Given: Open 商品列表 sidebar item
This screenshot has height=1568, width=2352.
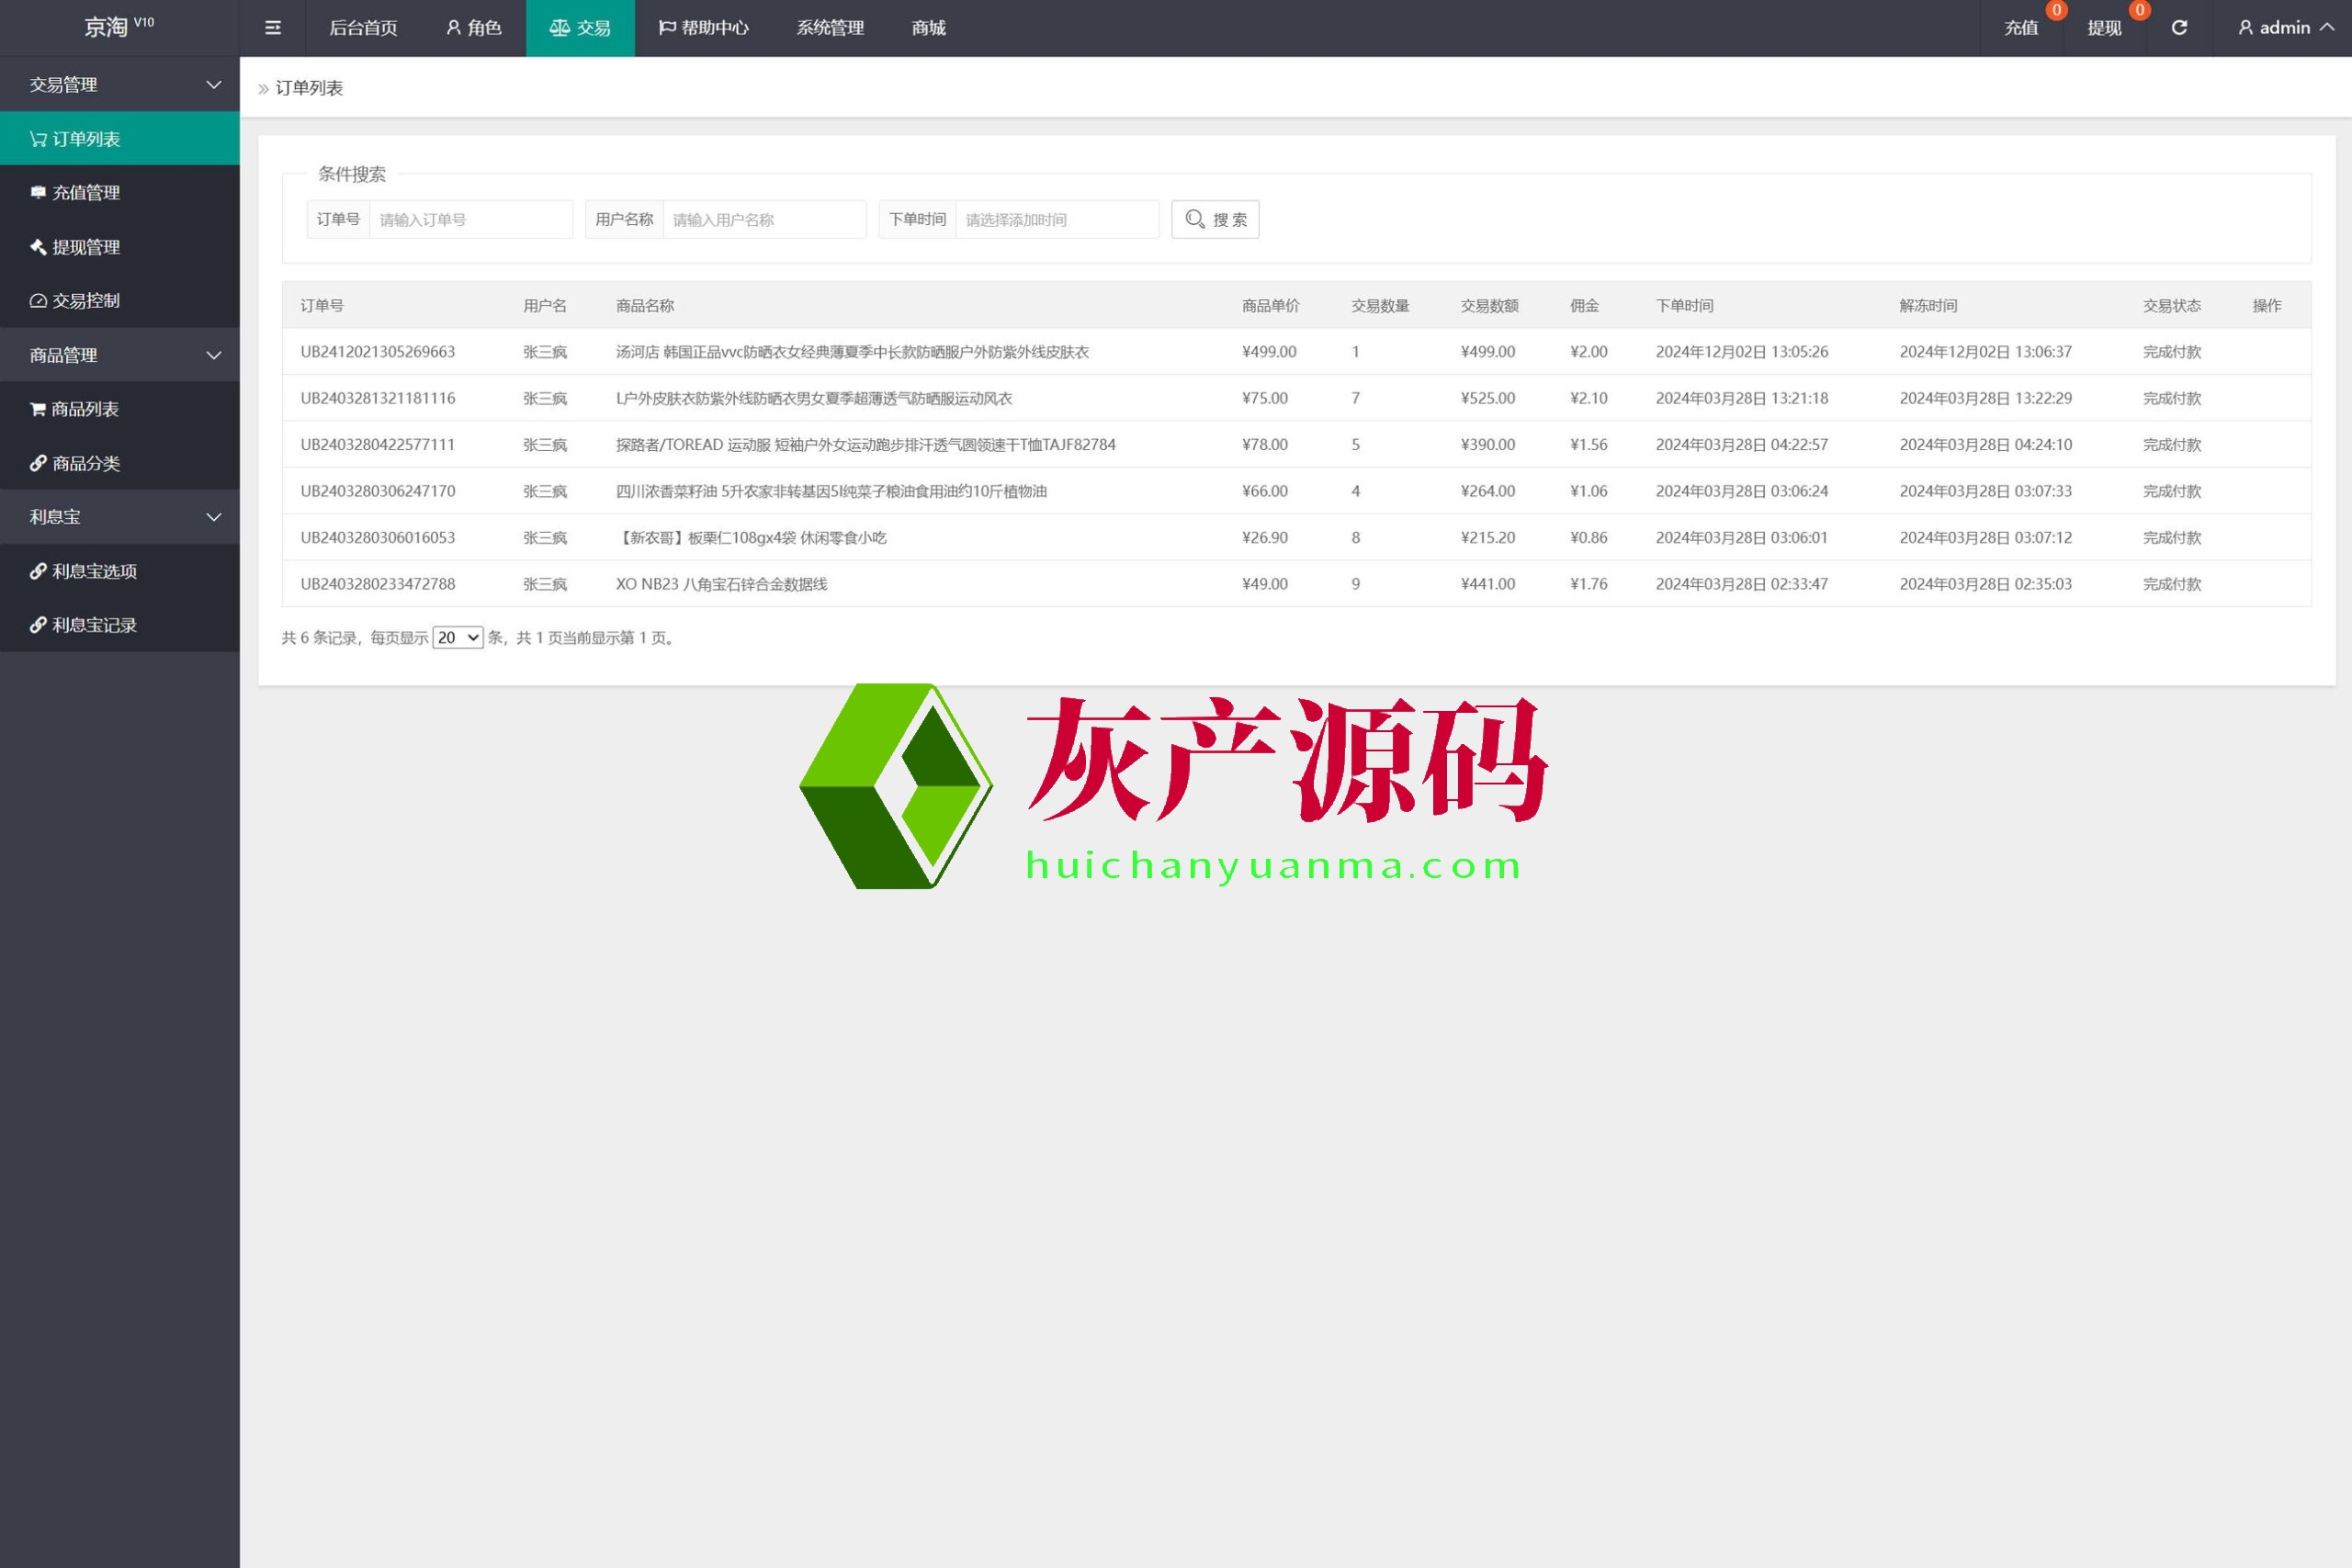Looking at the screenshot, I should point(85,409).
